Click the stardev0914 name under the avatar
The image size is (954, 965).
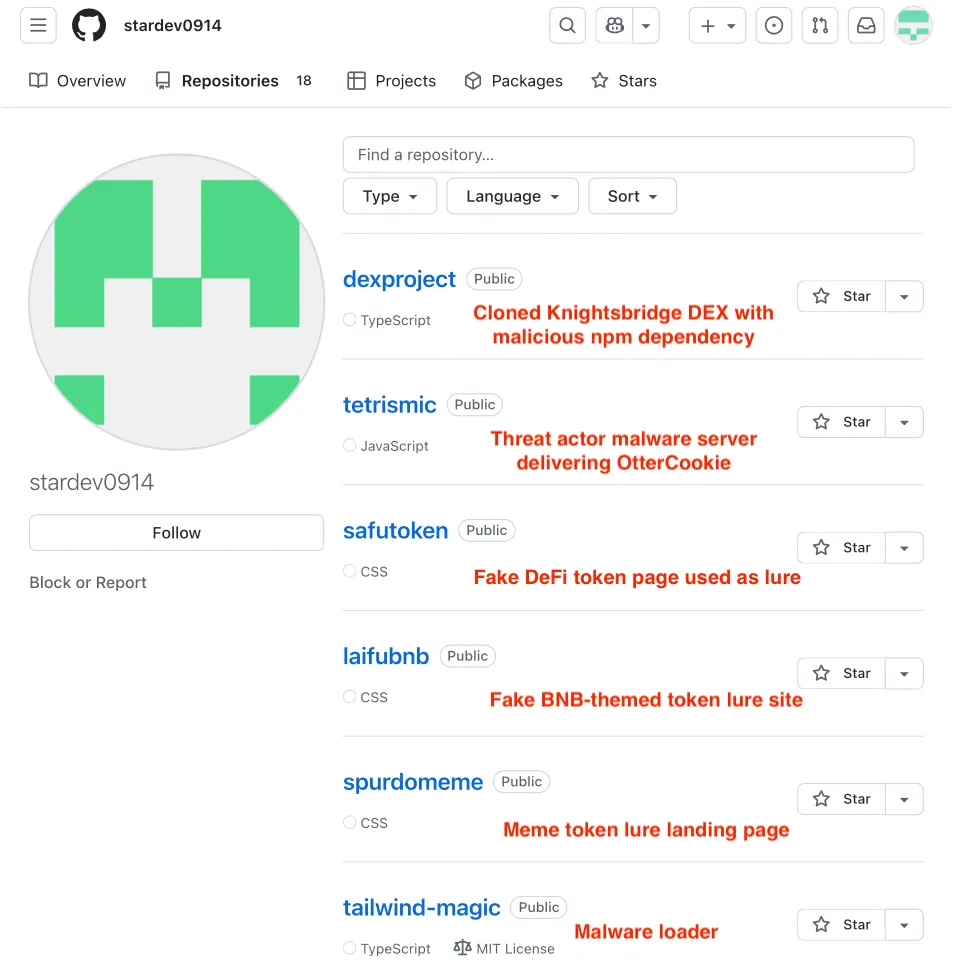[92, 482]
